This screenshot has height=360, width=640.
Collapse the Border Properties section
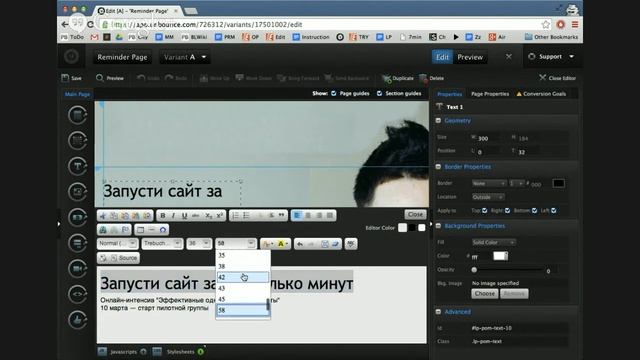(x=438, y=167)
